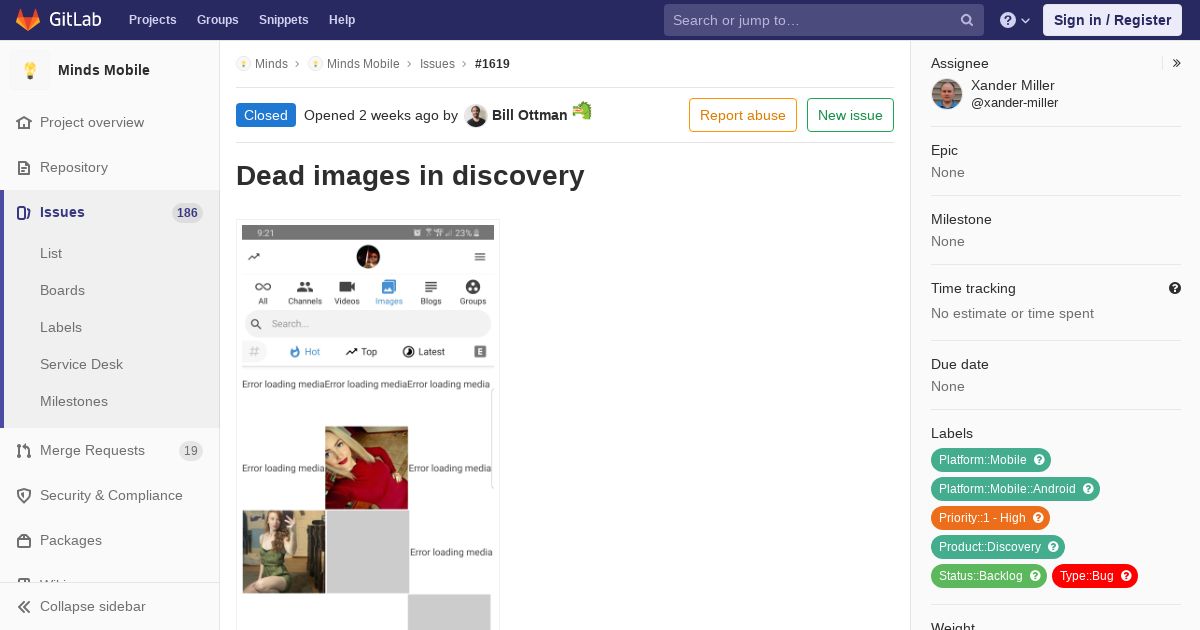Collapse the right sidebar with the double chevron
Viewport: 1200px width, 630px height.
(1177, 63)
